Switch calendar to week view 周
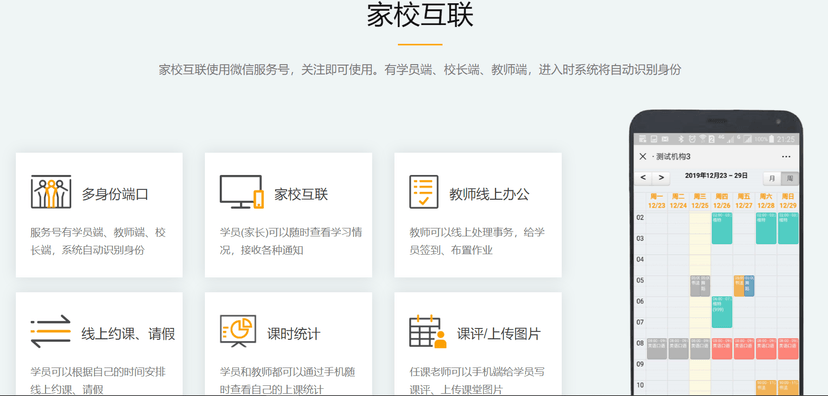Screen dimensions: 828x396 coord(790,178)
